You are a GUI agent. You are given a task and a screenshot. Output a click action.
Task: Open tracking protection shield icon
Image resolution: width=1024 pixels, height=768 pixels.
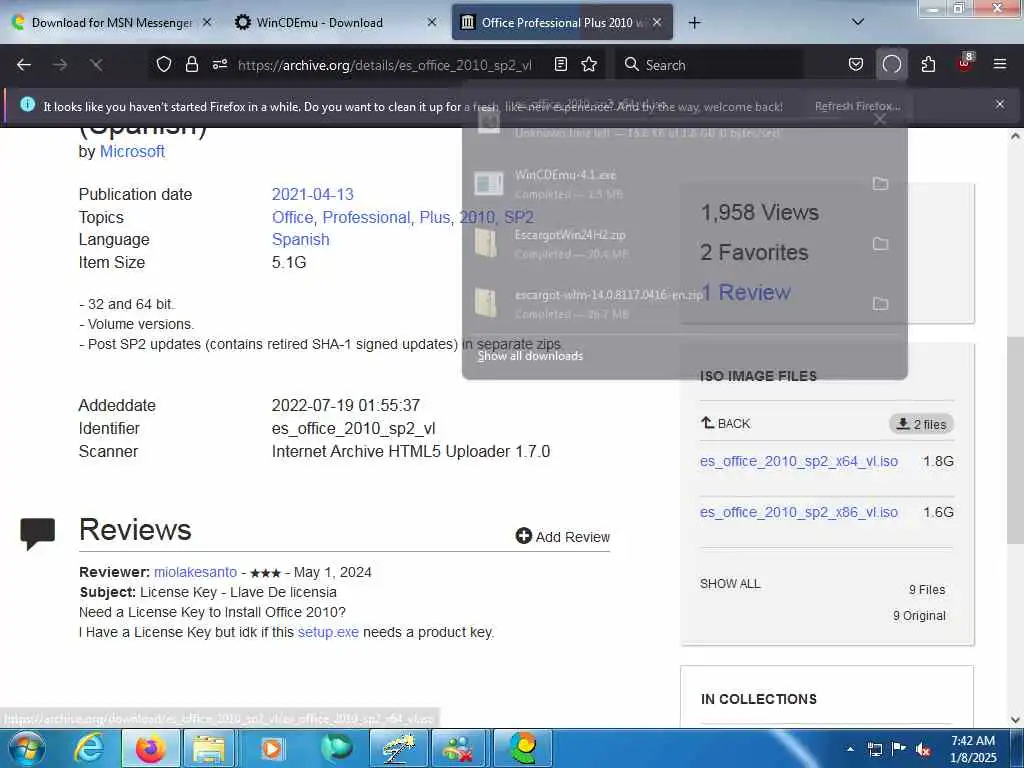click(163, 65)
